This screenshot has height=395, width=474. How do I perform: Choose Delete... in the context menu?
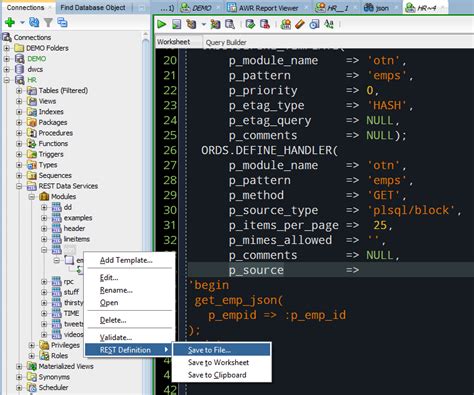pyautogui.click(x=113, y=320)
